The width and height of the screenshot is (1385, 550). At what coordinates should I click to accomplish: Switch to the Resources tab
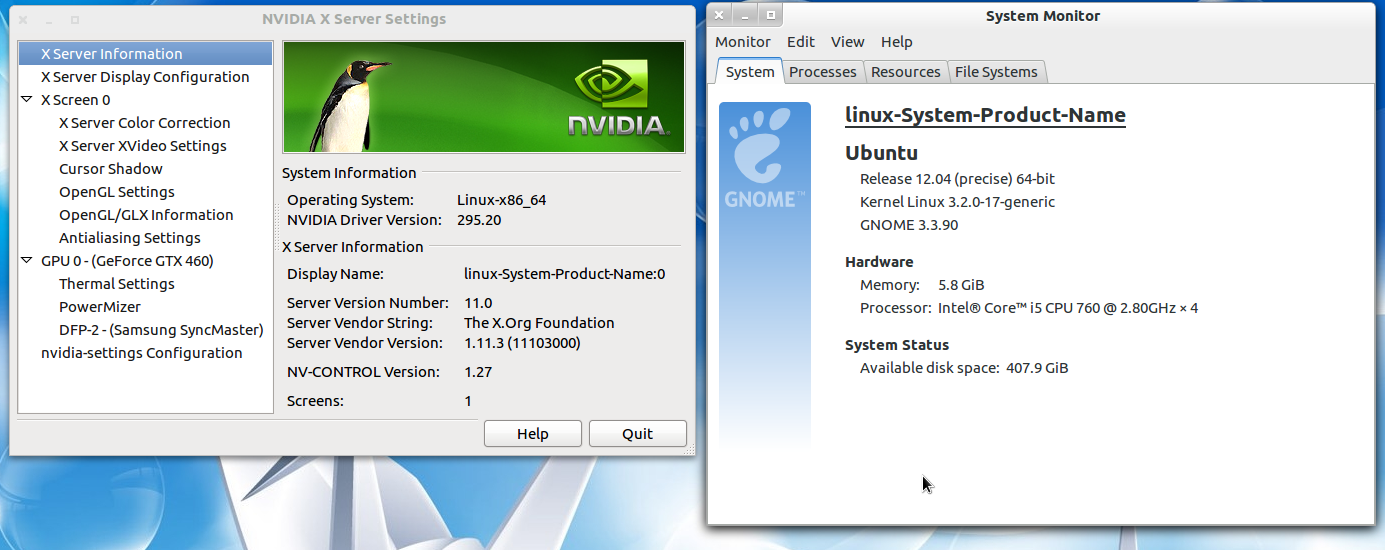tap(906, 72)
